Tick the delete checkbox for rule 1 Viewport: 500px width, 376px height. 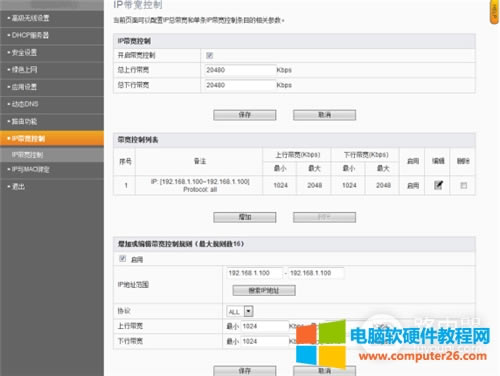463,185
